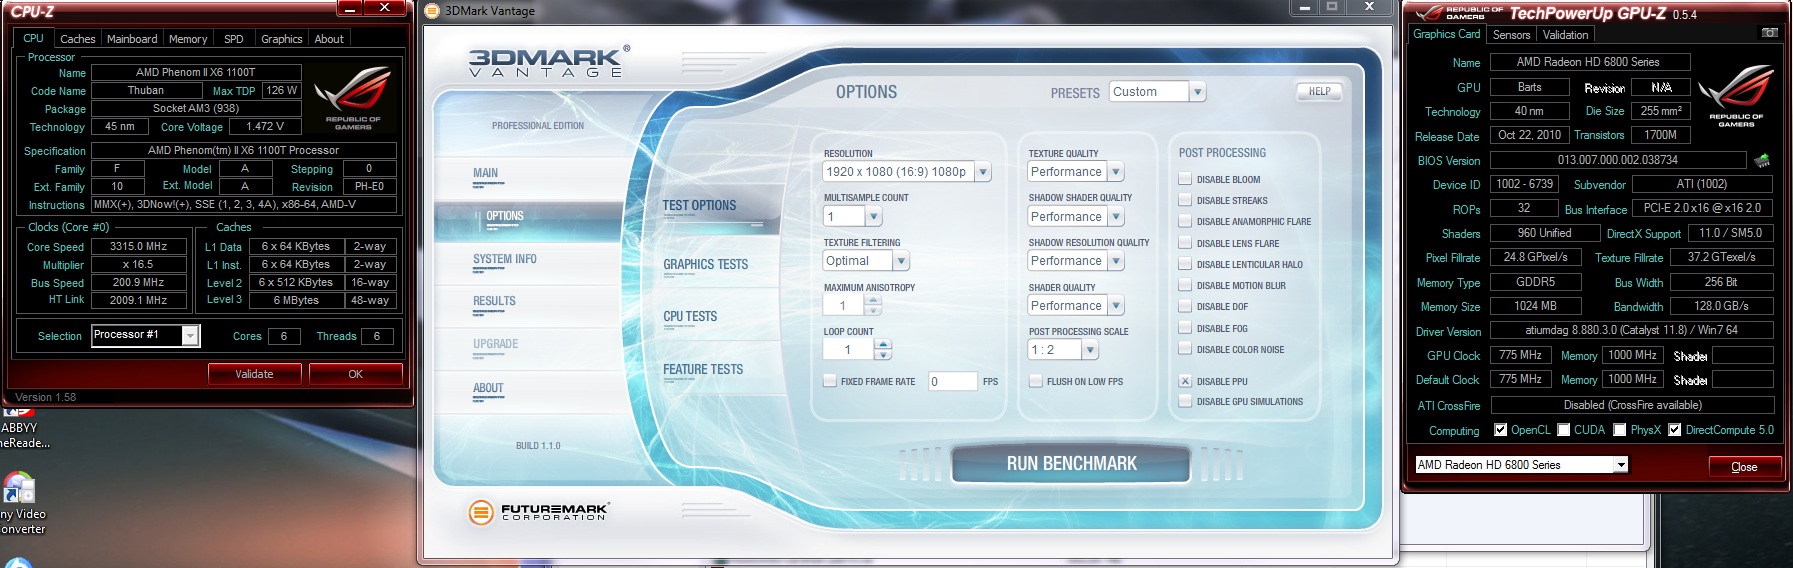1793x568 pixels.
Task: Toggle Disable Motion Blur checkbox
Action: pyautogui.click(x=1185, y=285)
